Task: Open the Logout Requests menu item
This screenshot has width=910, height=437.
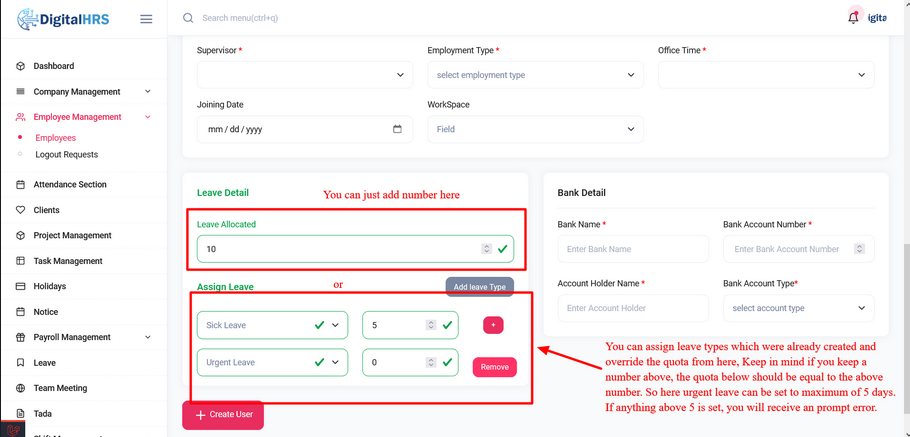Action: 67,155
